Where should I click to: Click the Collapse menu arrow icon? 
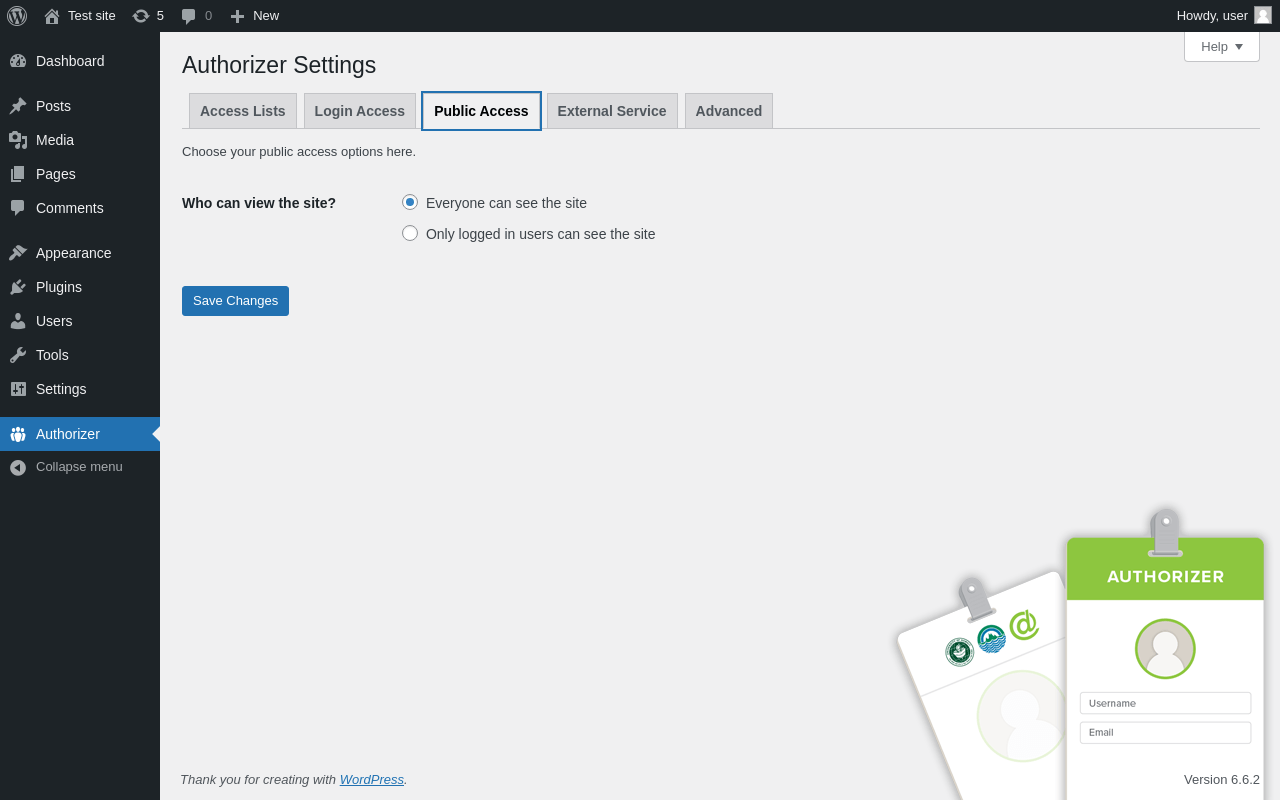18,467
